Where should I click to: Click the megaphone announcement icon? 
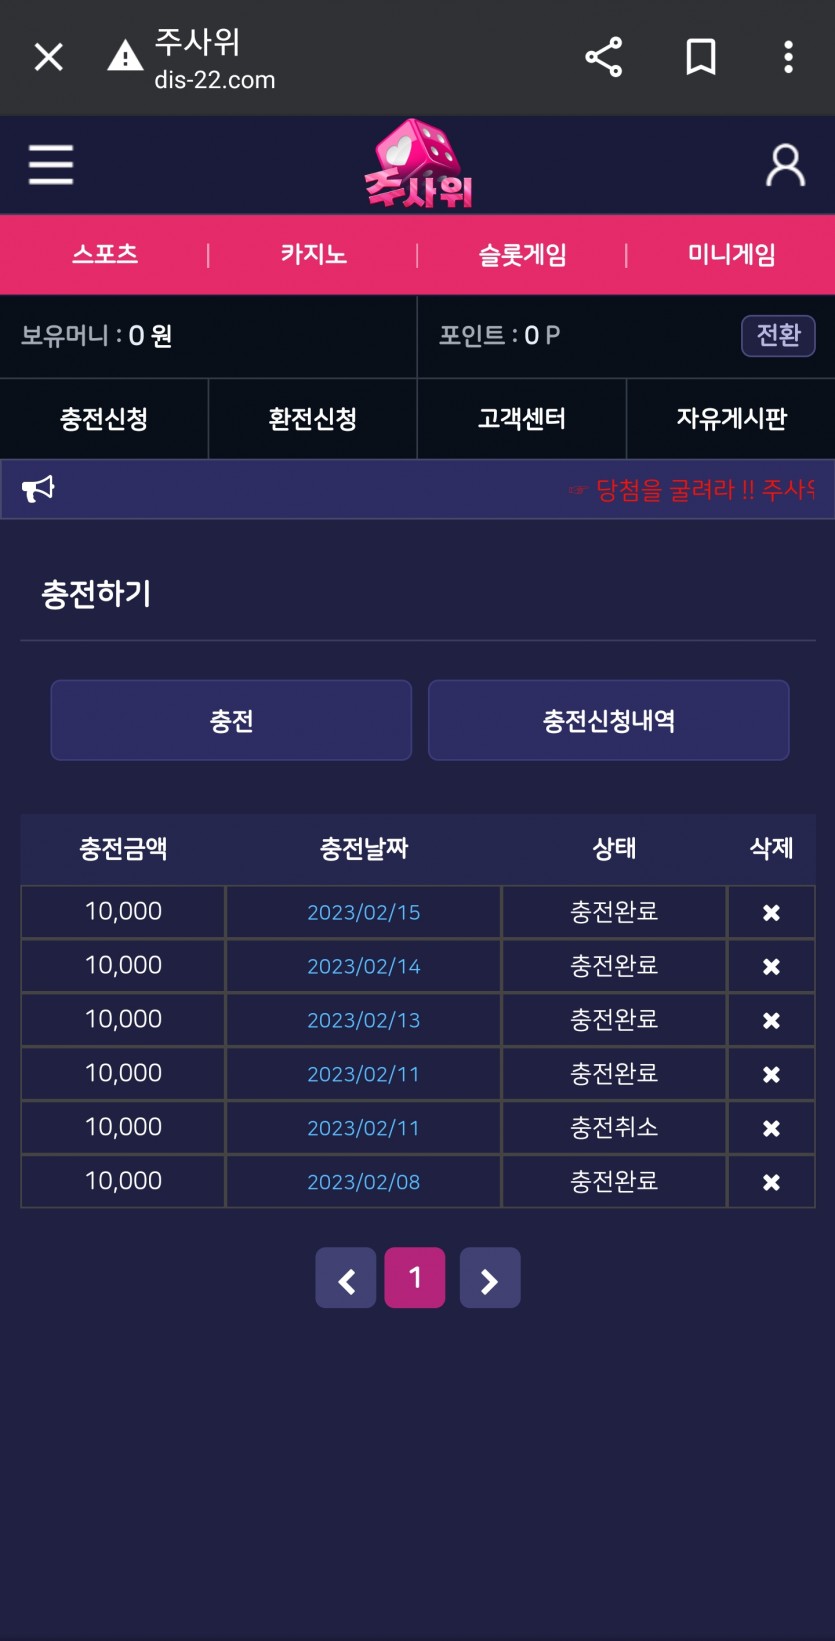tap(38, 489)
